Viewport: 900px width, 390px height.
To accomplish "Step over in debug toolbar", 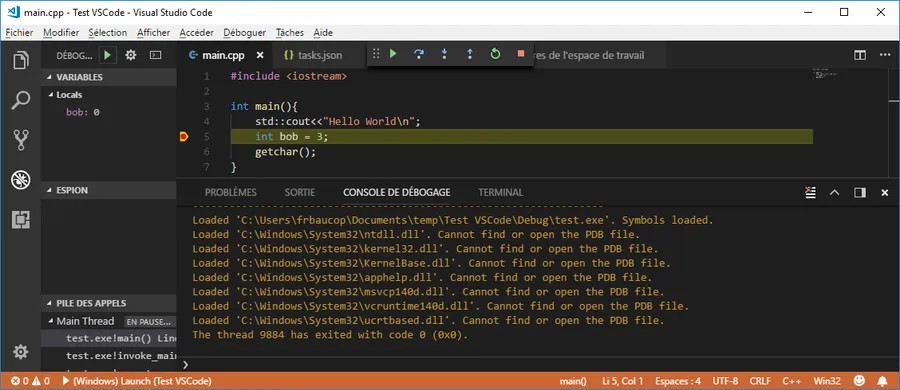I will tap(419, 54).
